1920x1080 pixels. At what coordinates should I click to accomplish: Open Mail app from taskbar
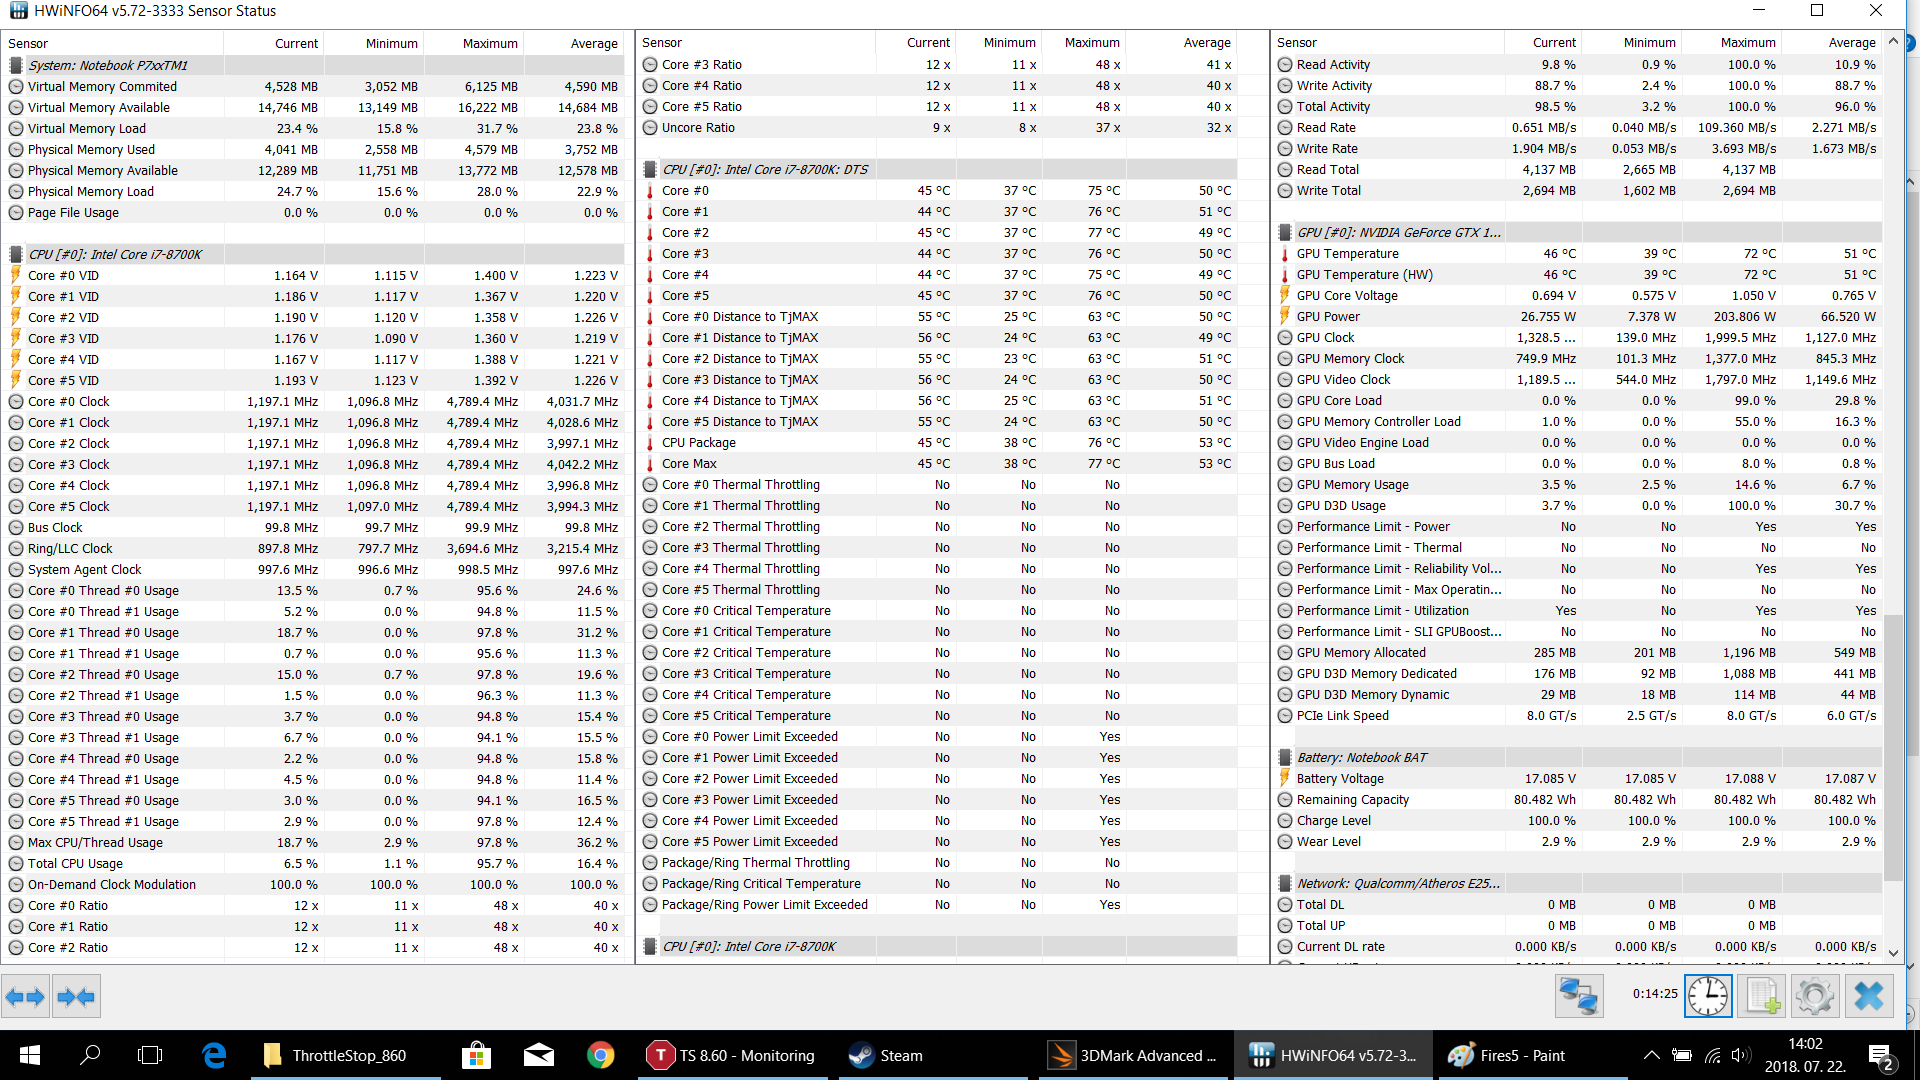(538, 1055)
